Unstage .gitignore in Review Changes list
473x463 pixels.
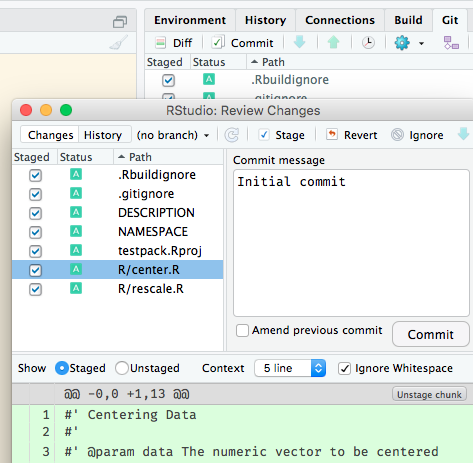[x=35, y=194]
